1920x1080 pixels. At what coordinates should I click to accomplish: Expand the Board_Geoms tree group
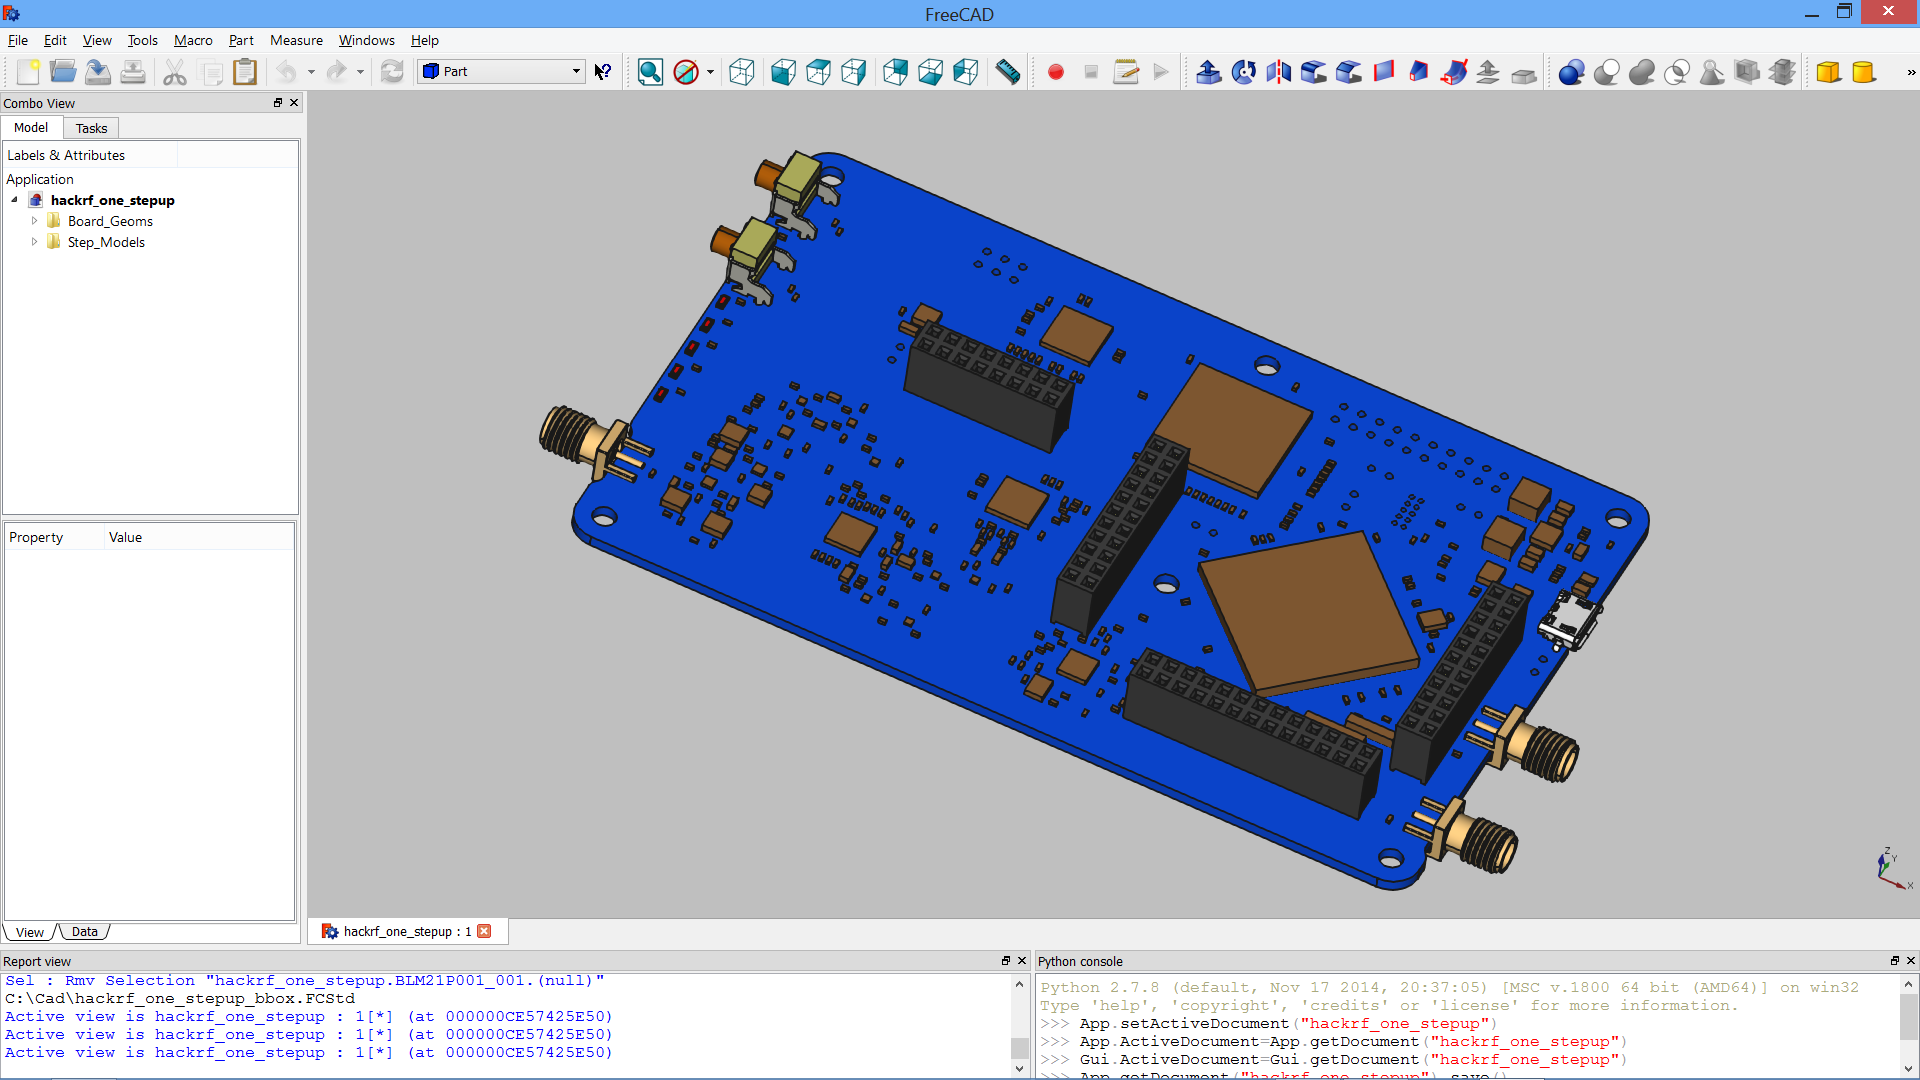pos(35,221)
